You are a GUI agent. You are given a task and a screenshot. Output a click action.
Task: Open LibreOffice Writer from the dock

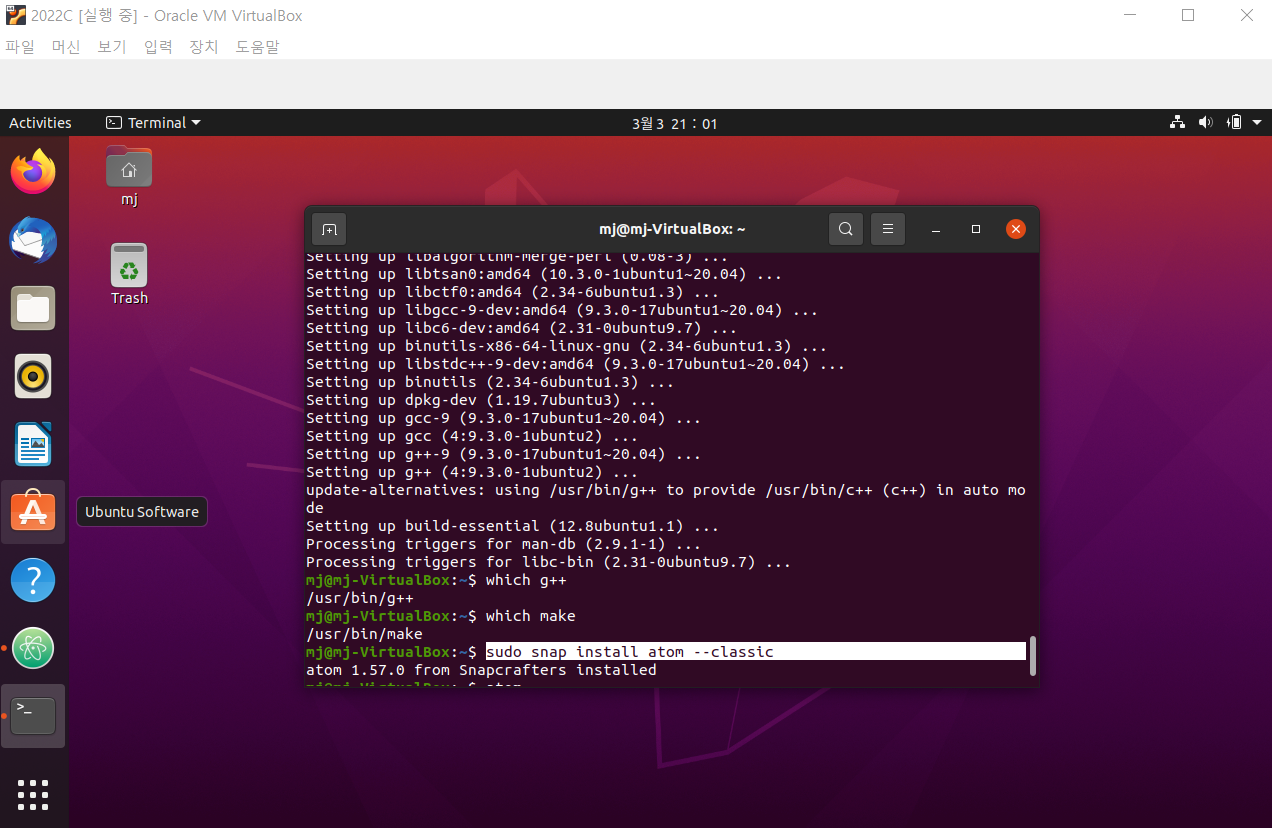tap(33, 444)
